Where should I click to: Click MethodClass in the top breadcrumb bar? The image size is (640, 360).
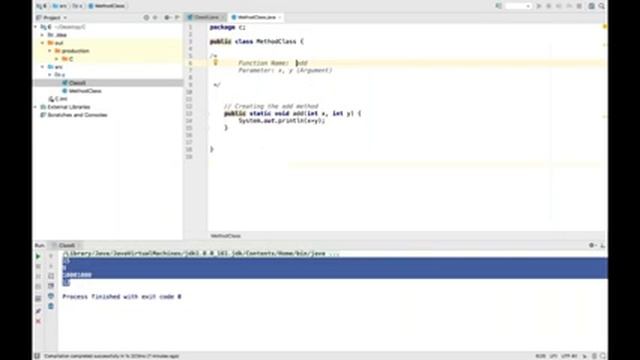tap(107, 6)
